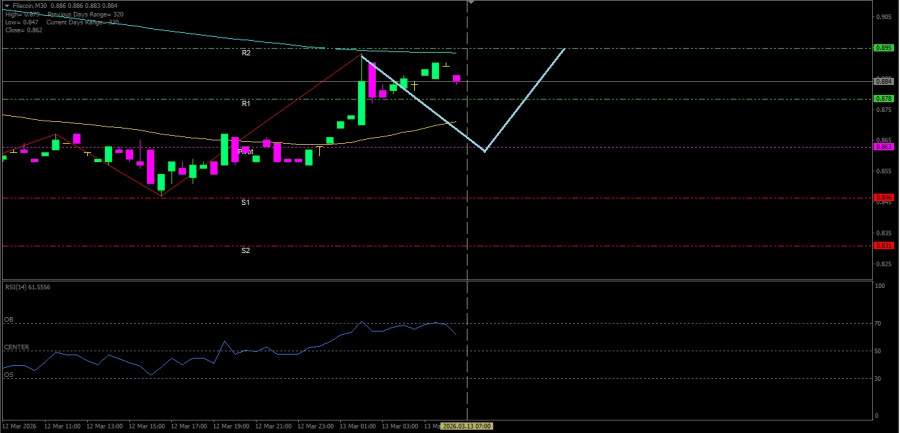Screen dimensions: 900x433
Task: Select the R1 pivot level label
Action: coord(246,104)
